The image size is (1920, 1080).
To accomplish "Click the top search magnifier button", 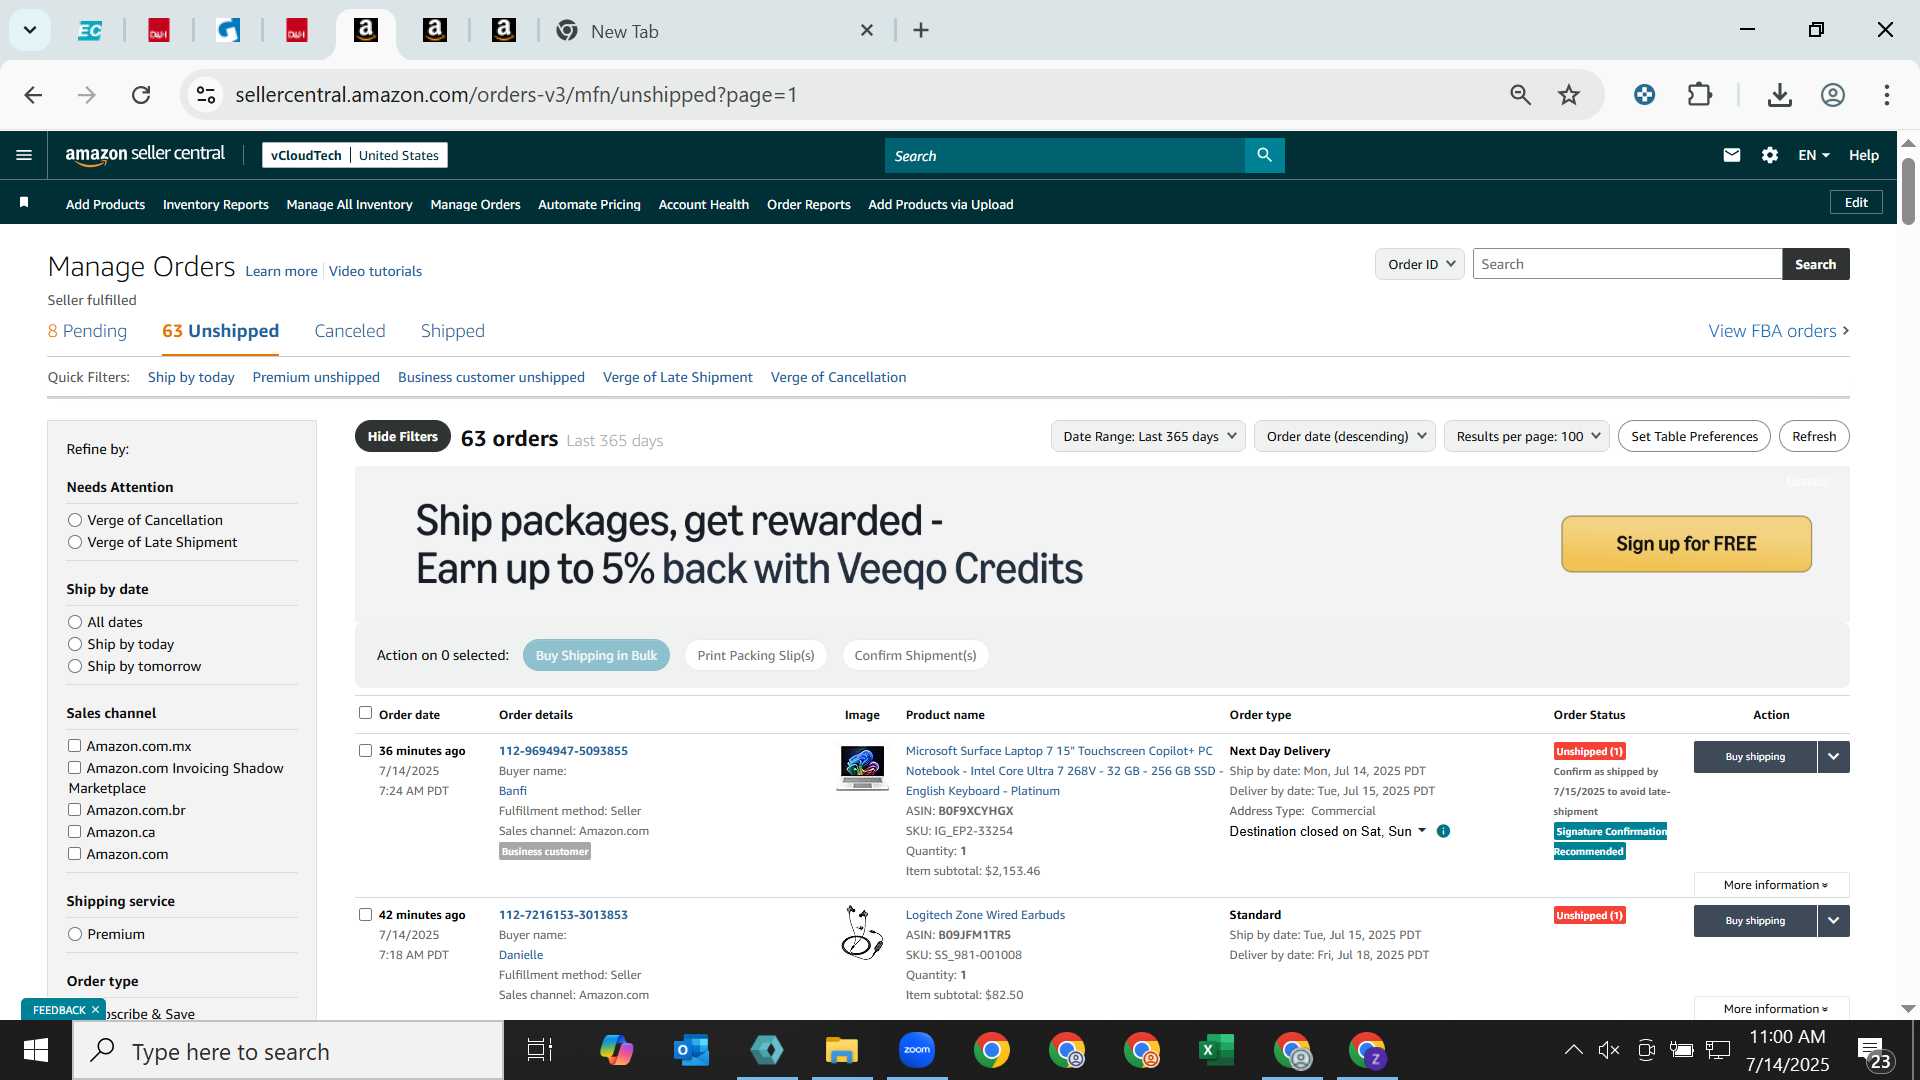I will [1264, 155].
